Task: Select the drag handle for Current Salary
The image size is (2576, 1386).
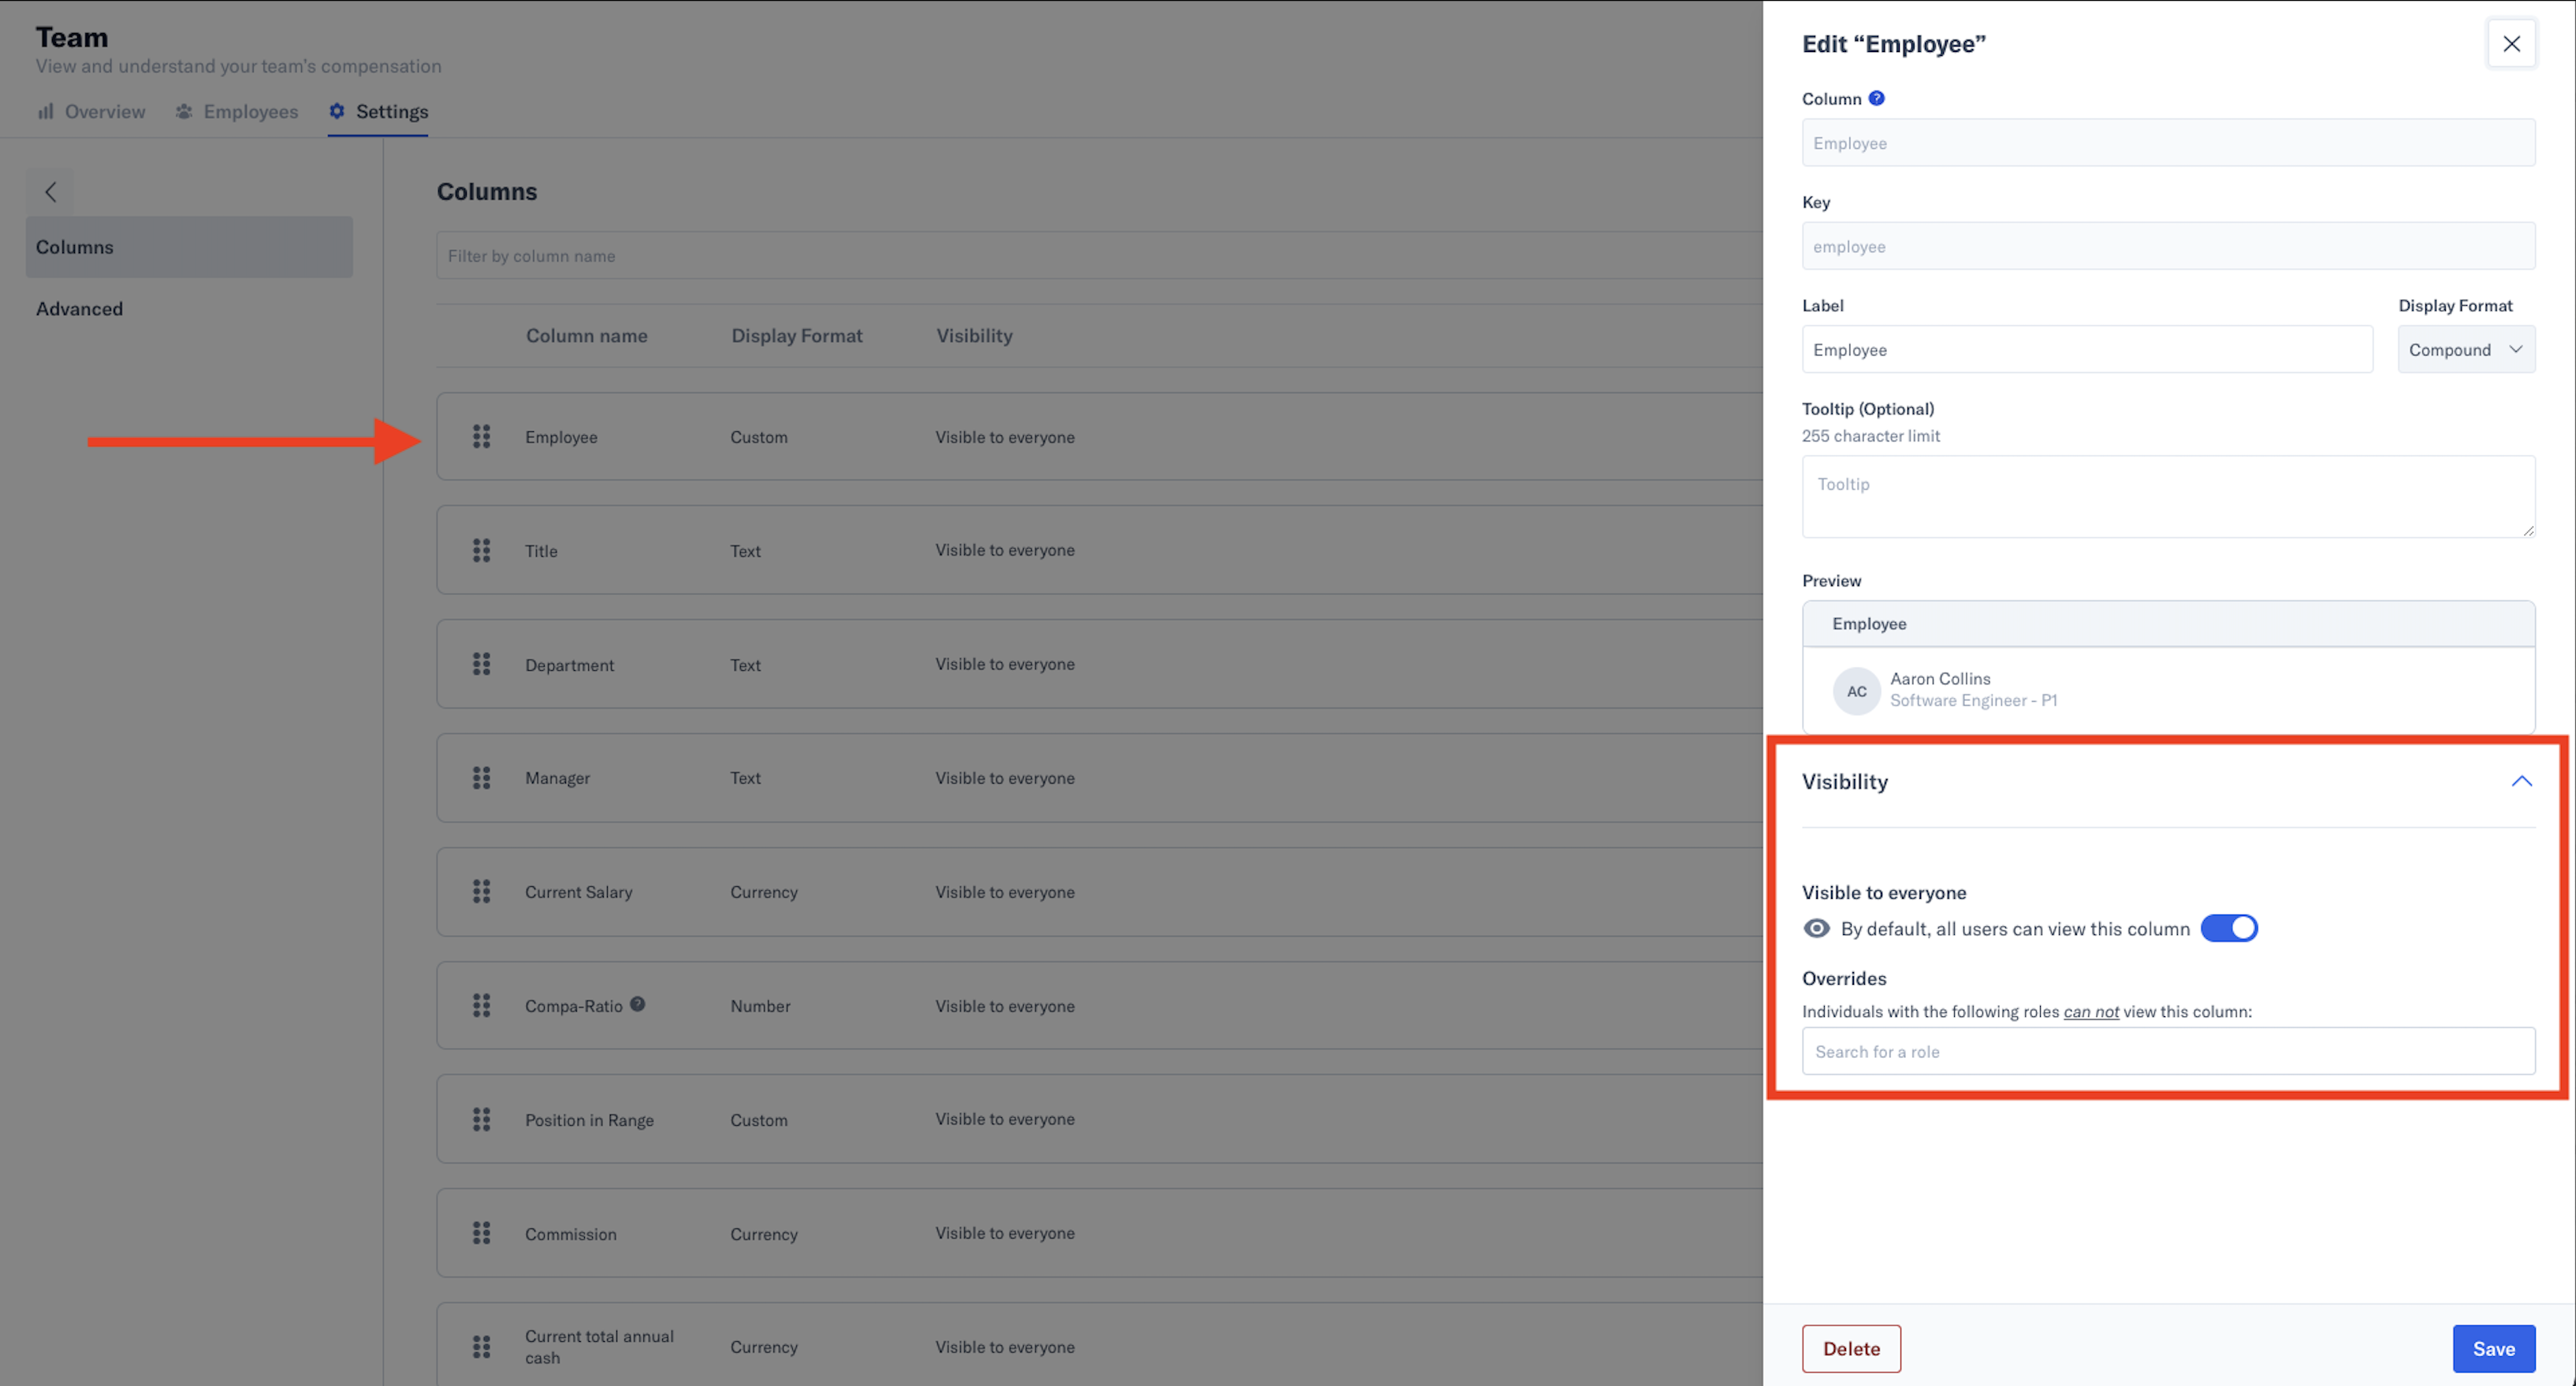Action: [x=481, y=891]
